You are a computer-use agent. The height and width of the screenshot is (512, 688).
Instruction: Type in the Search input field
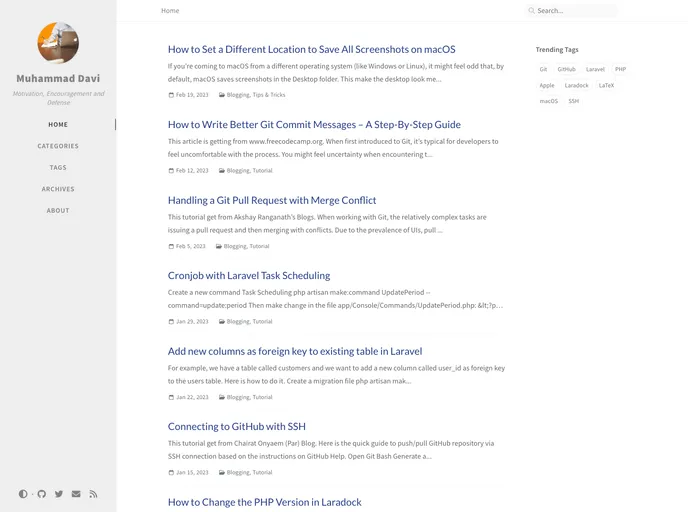coord(575,11)
